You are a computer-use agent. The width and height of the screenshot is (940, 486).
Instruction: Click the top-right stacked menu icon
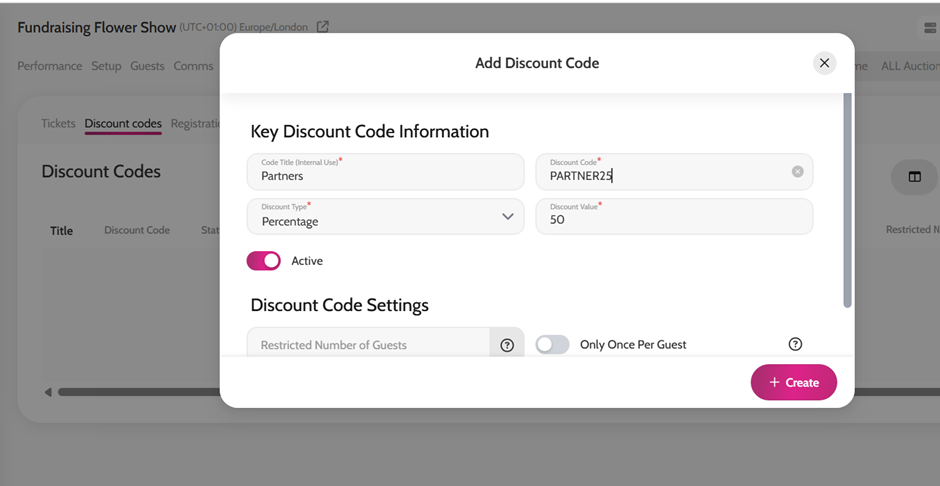[x=930, y=28]
